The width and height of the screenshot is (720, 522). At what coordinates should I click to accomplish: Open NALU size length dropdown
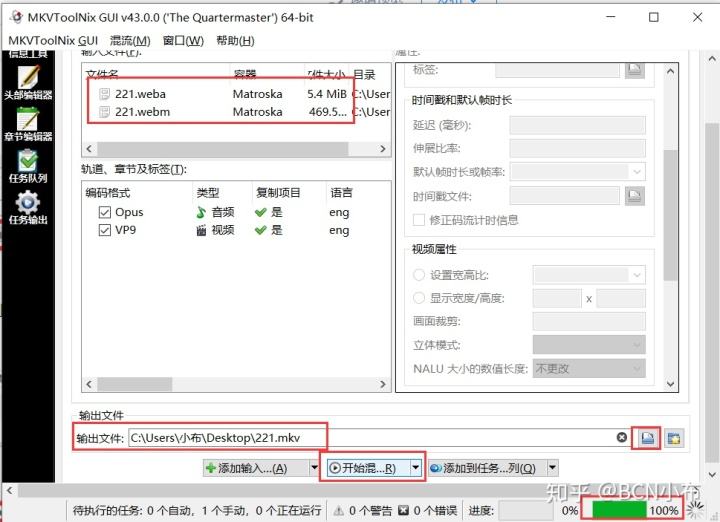(589, 369)
